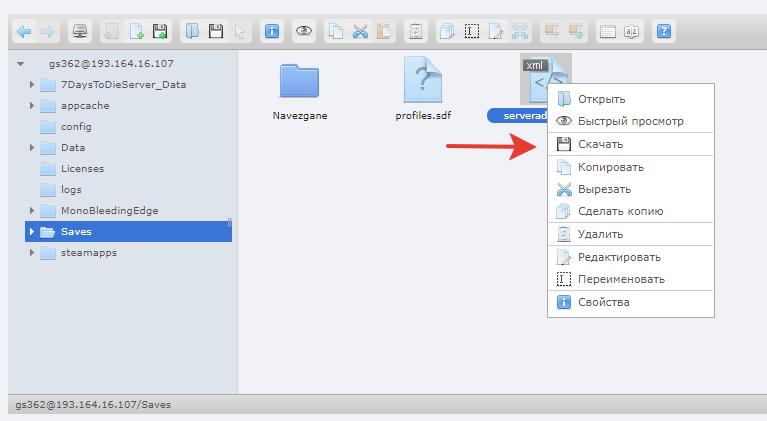Choose Переименовать in the context menu
The image size is (767, 421).
631,279
